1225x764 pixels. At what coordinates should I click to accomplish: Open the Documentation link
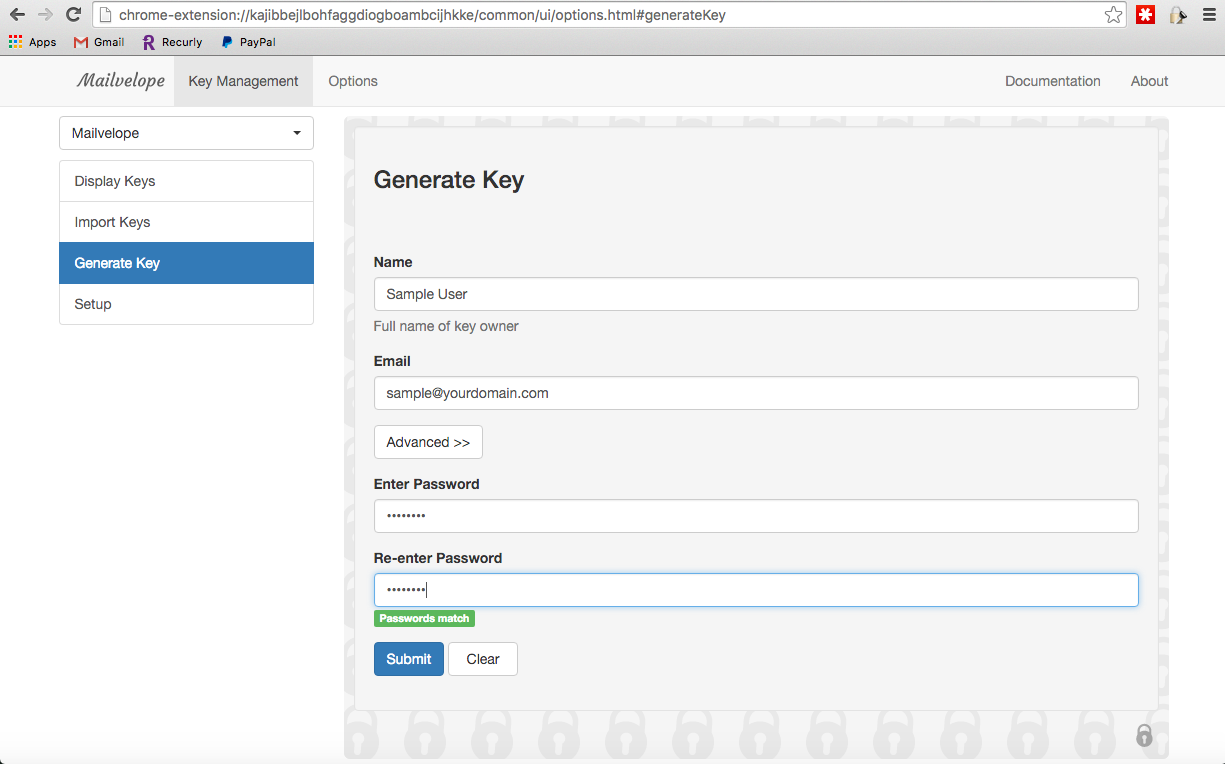coord(1052,81)
